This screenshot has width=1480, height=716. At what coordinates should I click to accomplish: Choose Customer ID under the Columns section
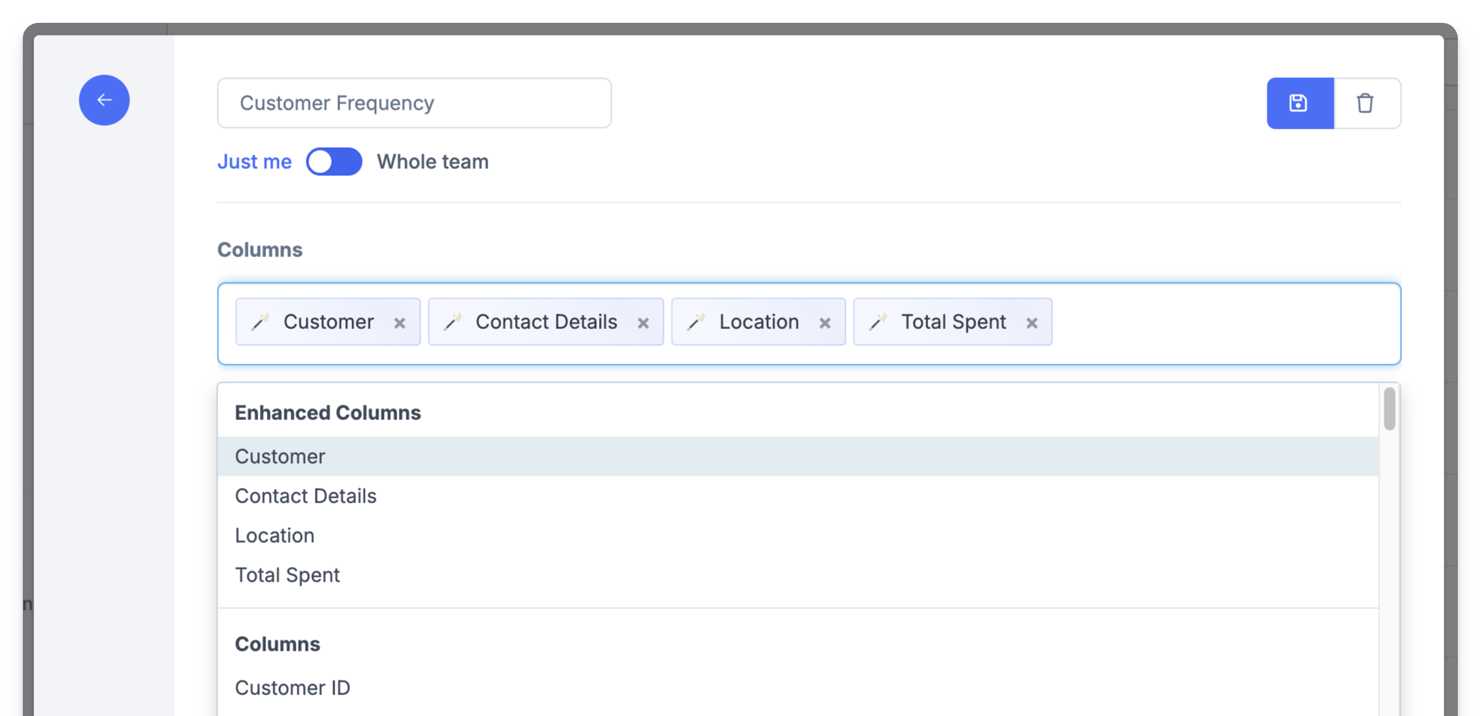click(x=292, y=688)
